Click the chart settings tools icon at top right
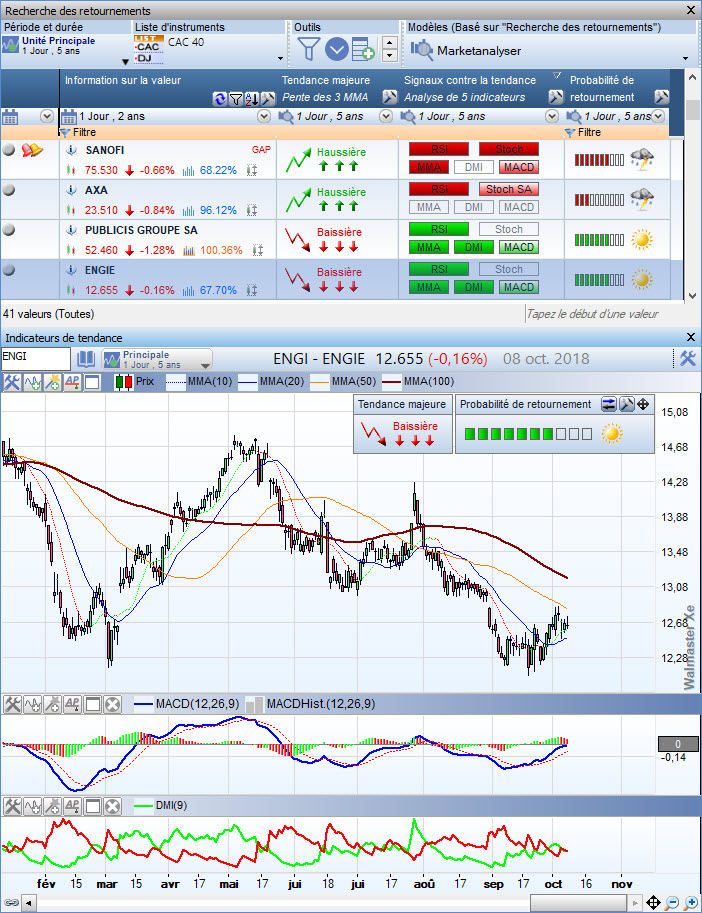The image size is (702, 913). [688, 359]
